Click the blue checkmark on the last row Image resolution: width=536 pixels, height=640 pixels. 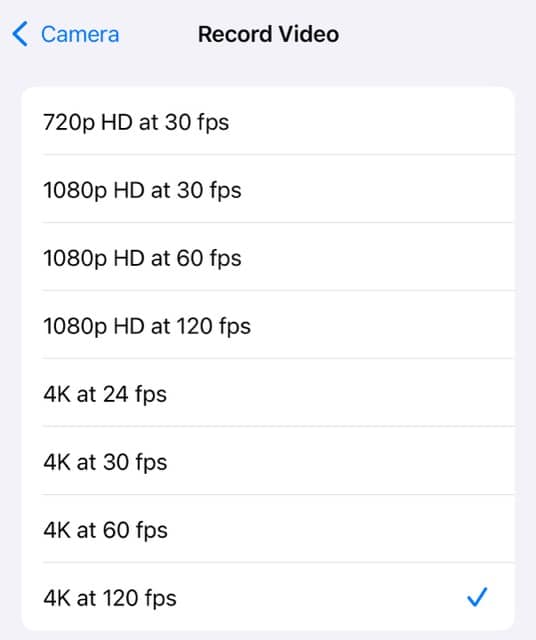477,597
